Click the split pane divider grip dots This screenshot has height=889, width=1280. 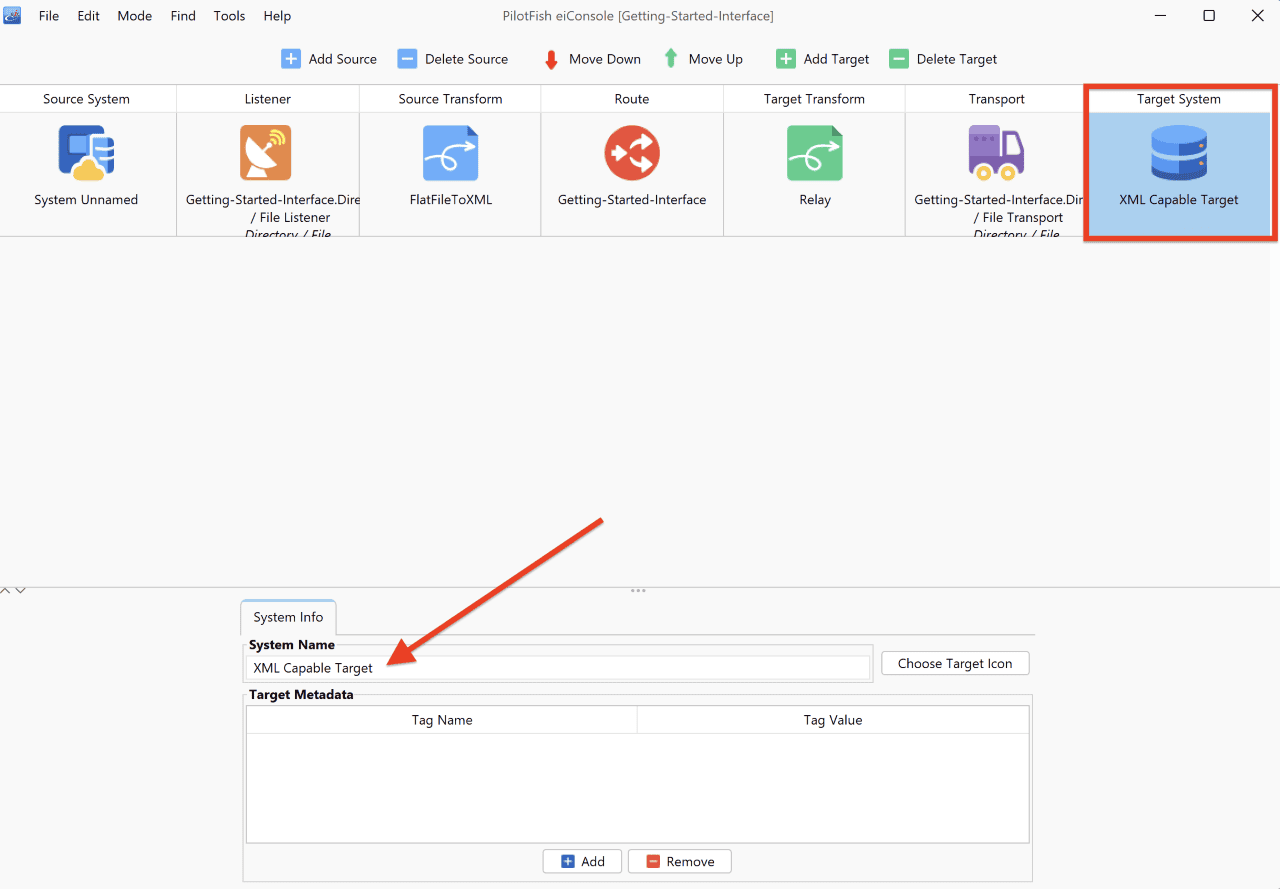click(x=638, y=590)
